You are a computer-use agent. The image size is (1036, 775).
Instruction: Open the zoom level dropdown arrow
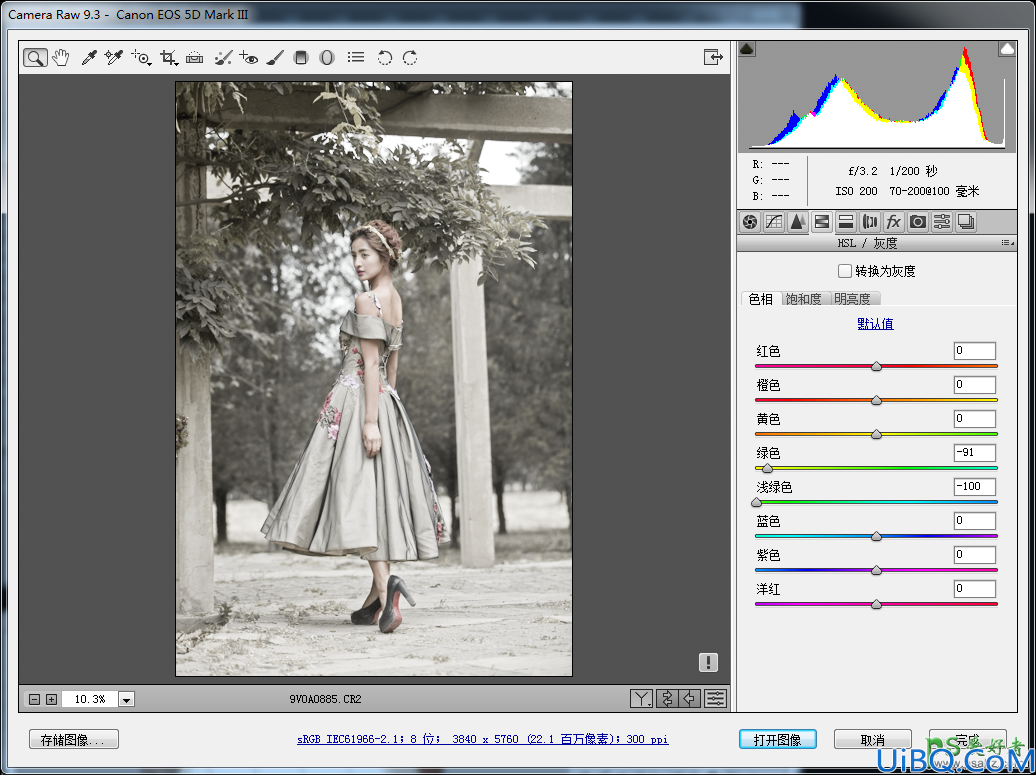click(x=127, y=699)
